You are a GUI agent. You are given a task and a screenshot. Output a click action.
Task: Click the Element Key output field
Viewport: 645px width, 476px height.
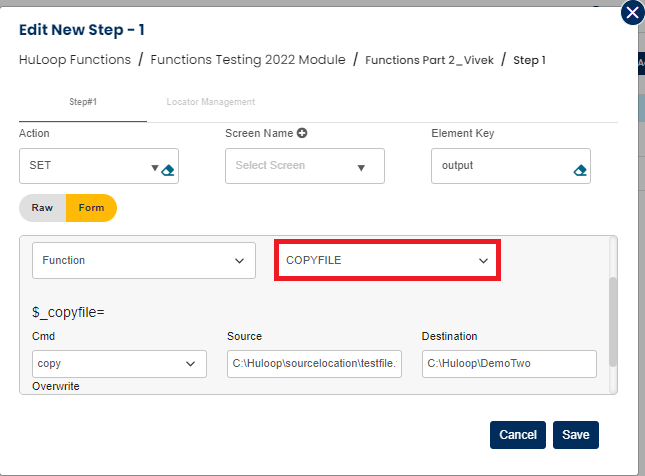tap(500, 166)
